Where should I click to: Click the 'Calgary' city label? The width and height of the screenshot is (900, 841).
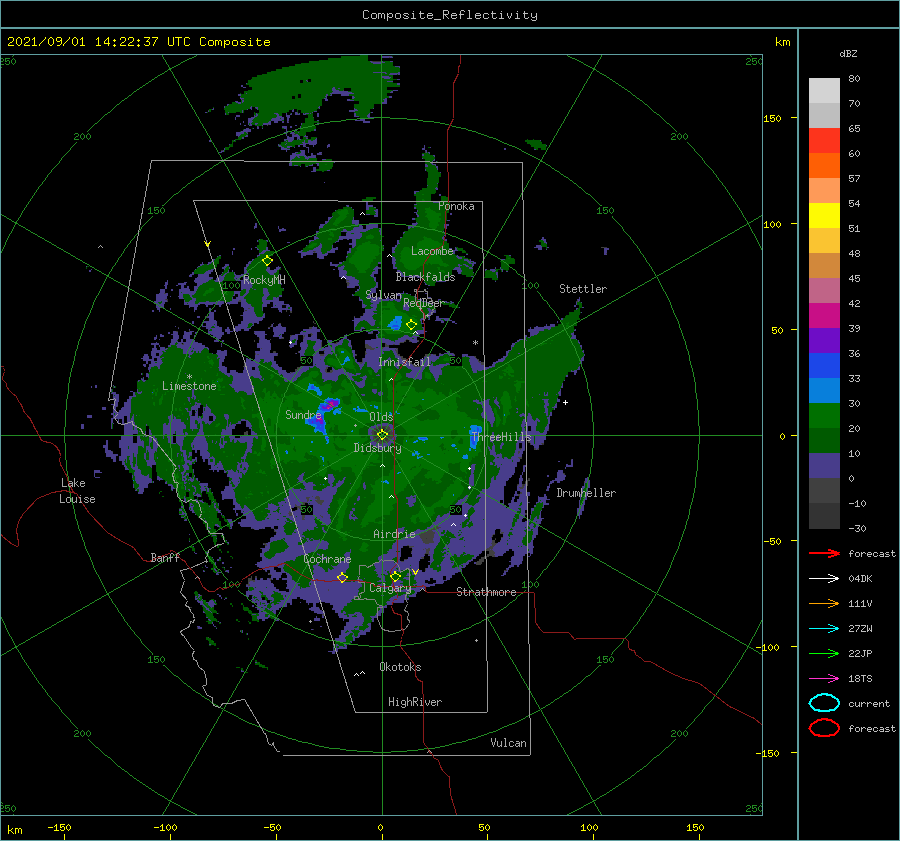point(390,588)
